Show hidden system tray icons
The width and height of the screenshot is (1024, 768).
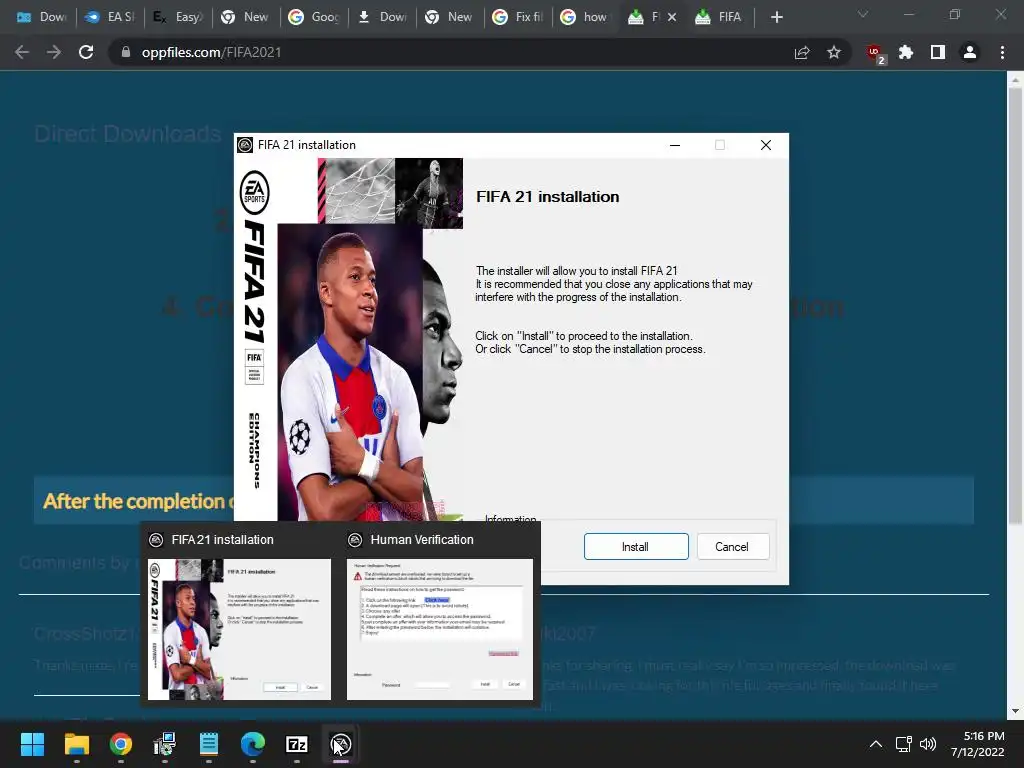point(876,744)
